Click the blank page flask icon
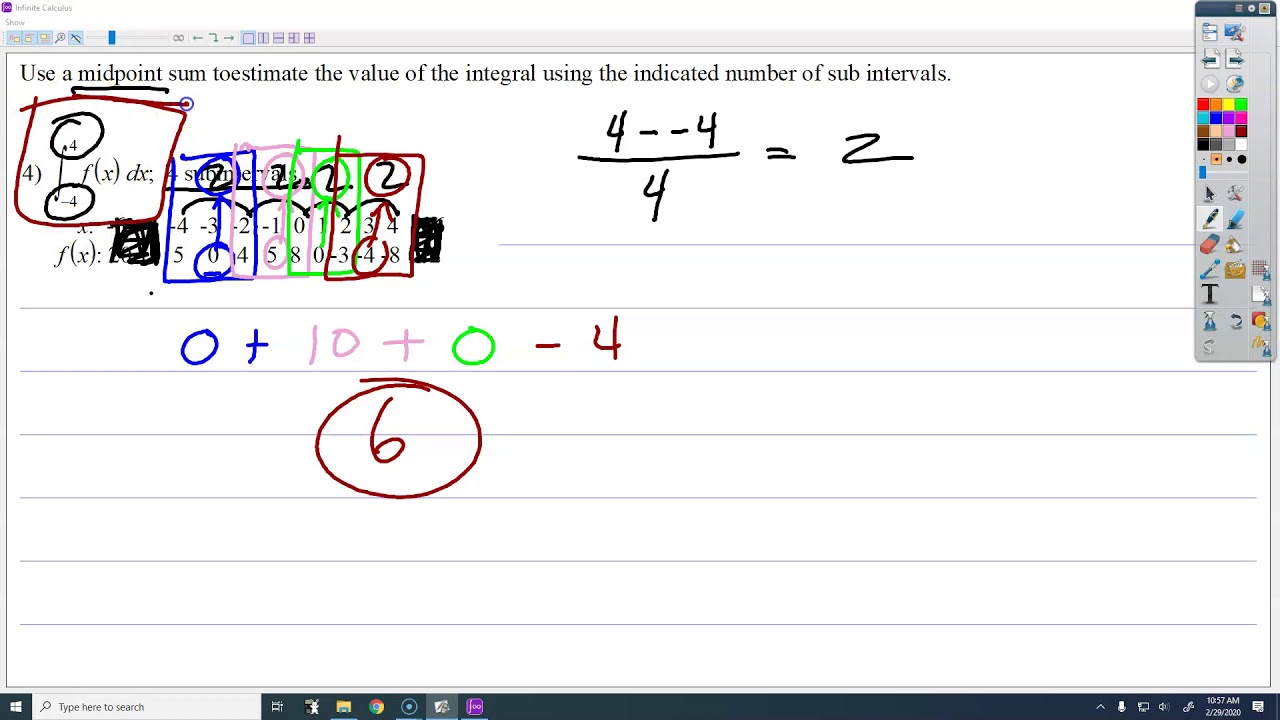 (1260, 295)
